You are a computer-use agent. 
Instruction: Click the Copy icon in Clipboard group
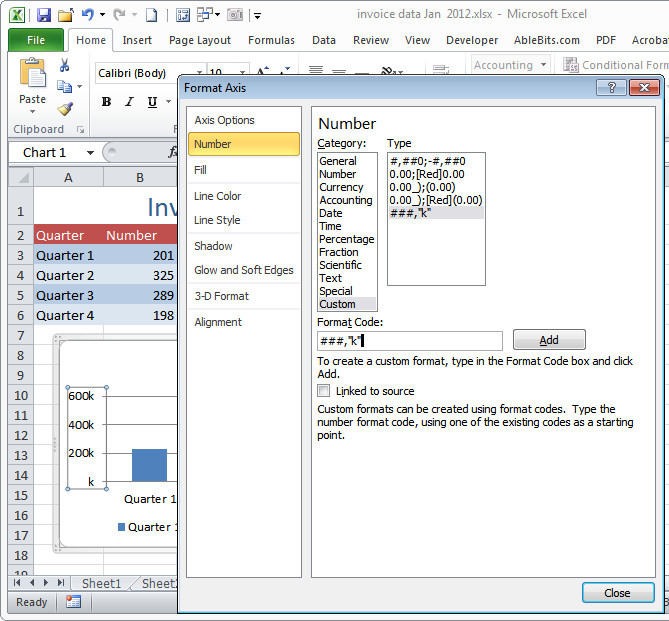click(64, 87)
